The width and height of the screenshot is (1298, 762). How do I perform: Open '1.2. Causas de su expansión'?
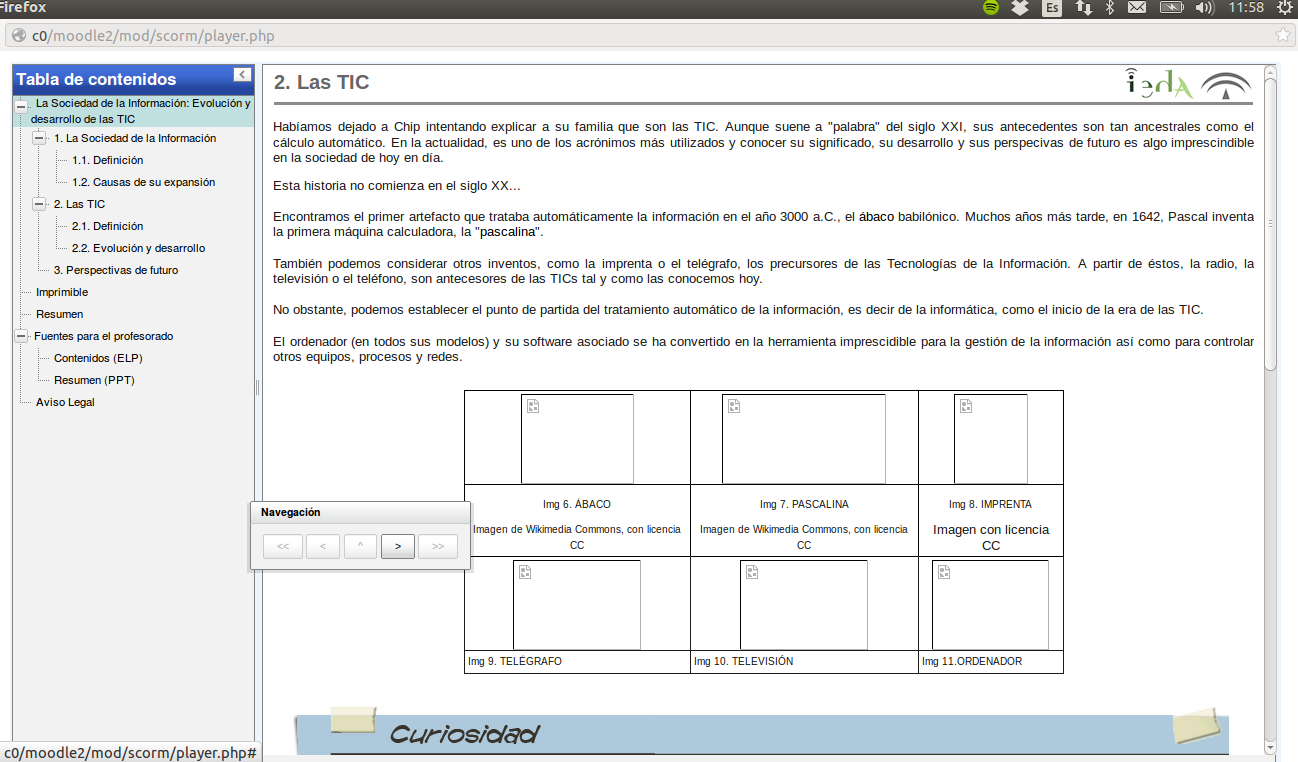pyautogui.click(x=143, y=182)
